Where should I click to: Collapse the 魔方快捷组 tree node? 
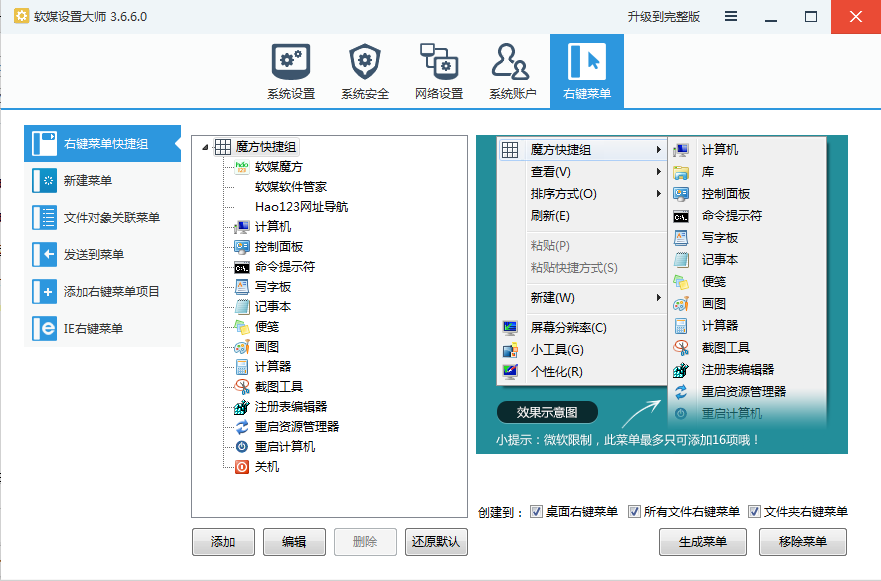(x=205, y=147)
